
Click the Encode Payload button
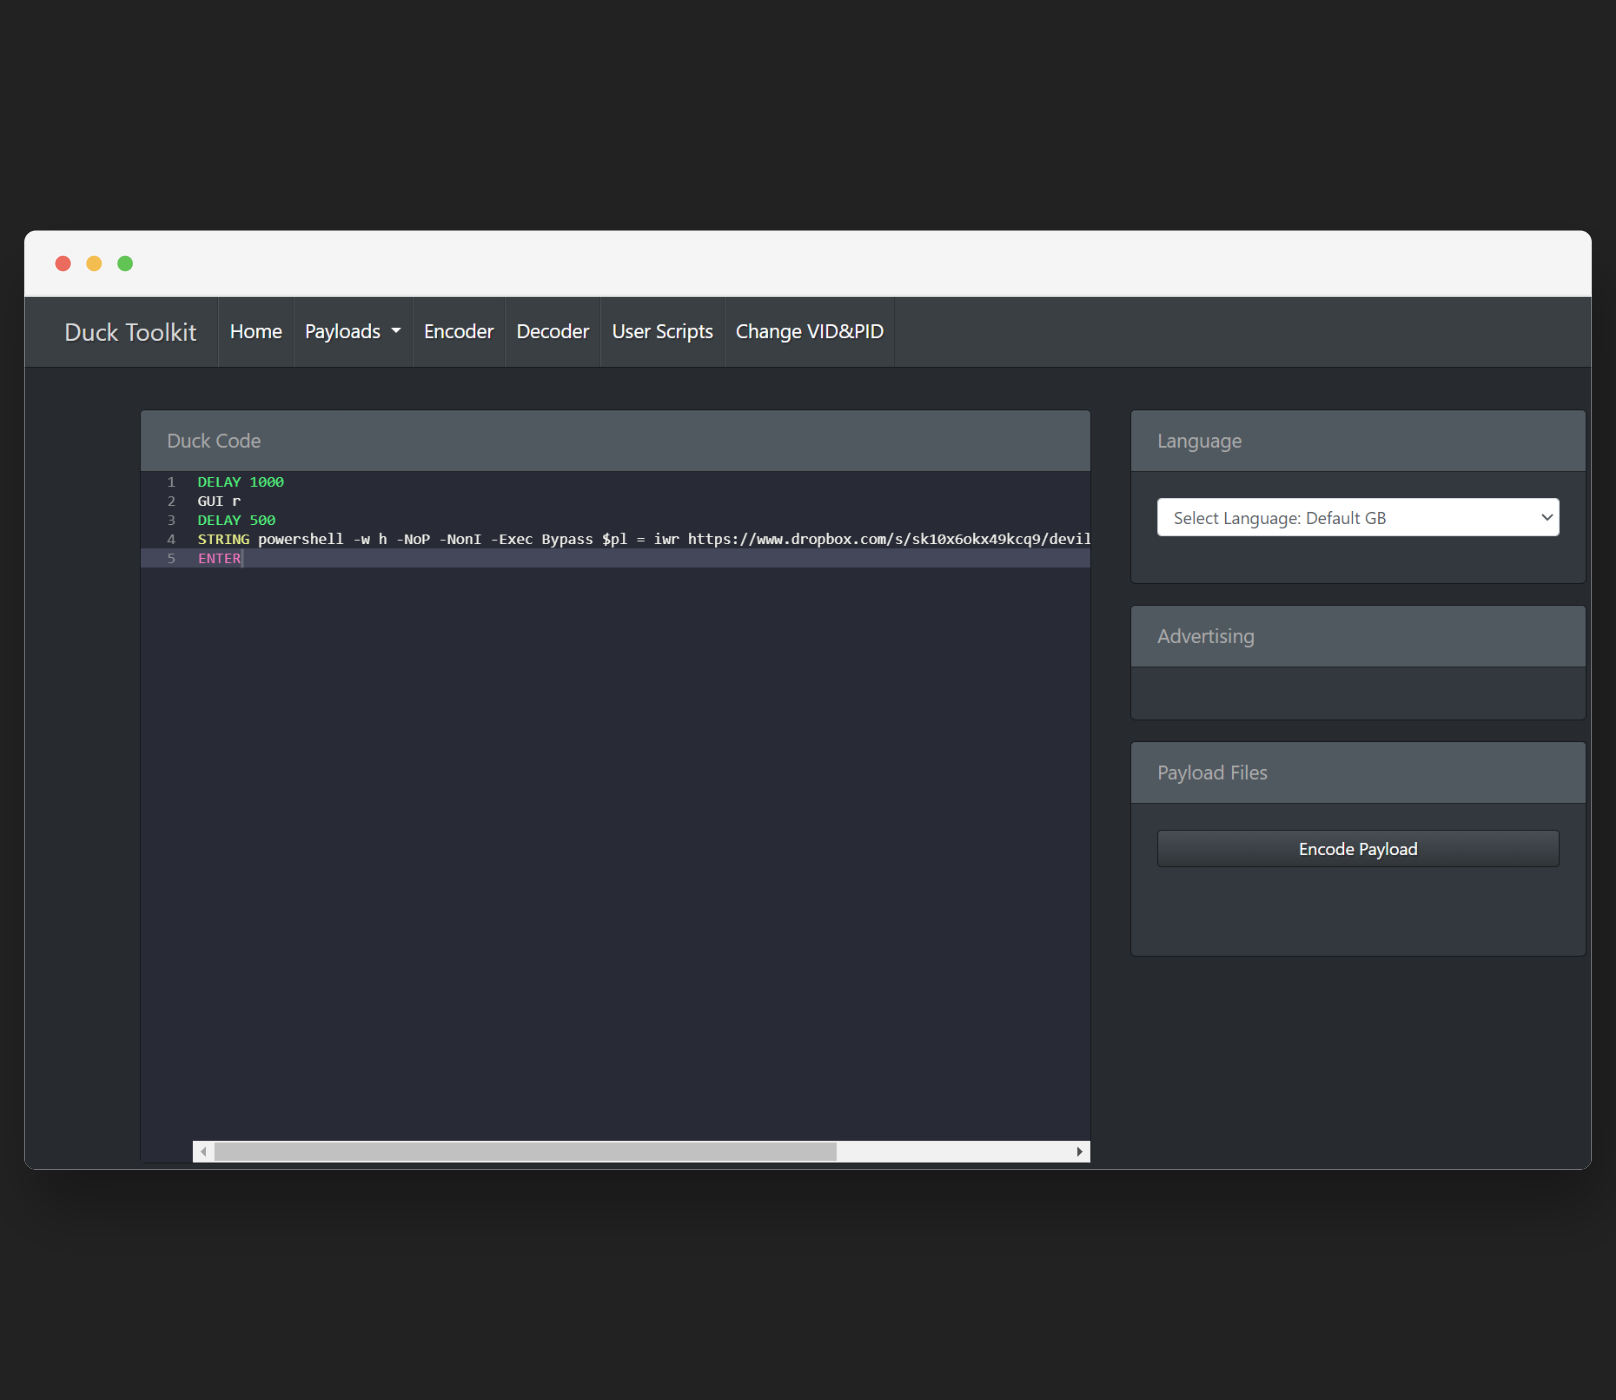click(x=1358, y=849)
